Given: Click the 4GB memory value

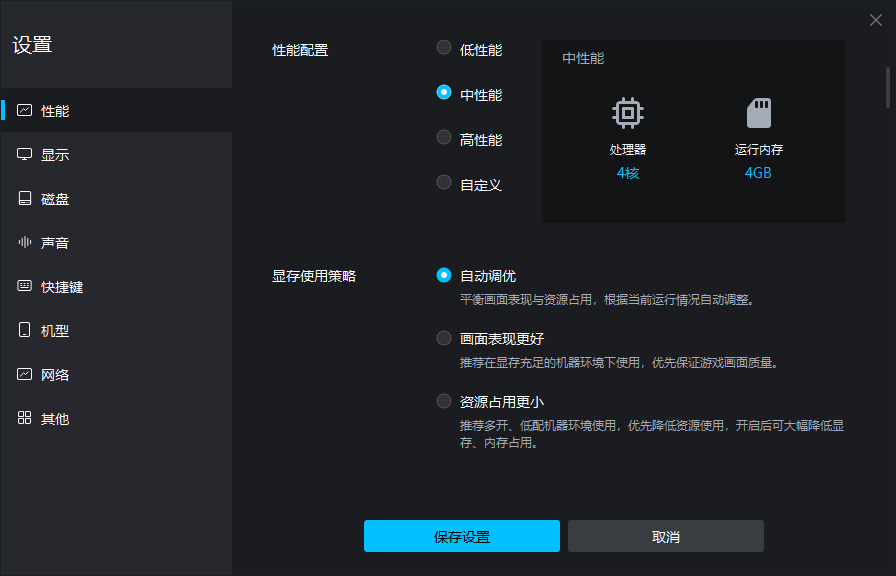Looking at the screenshot, I should click(758, 173).
